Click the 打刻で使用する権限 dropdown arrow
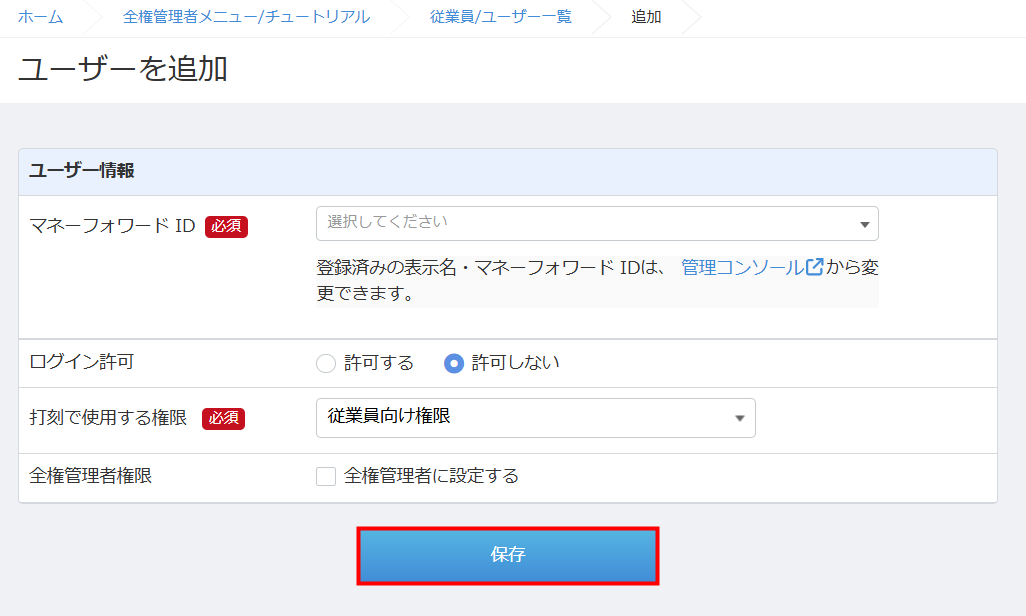Viewport: 1026px width, 616px height. (740, 418)
